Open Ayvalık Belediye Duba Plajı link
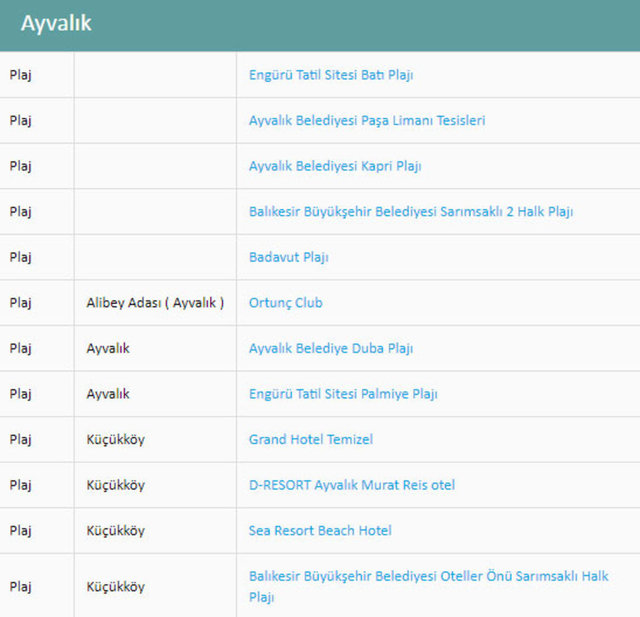Image resolution: width=640 pixels, height=617 pixels. pos(331,349)
